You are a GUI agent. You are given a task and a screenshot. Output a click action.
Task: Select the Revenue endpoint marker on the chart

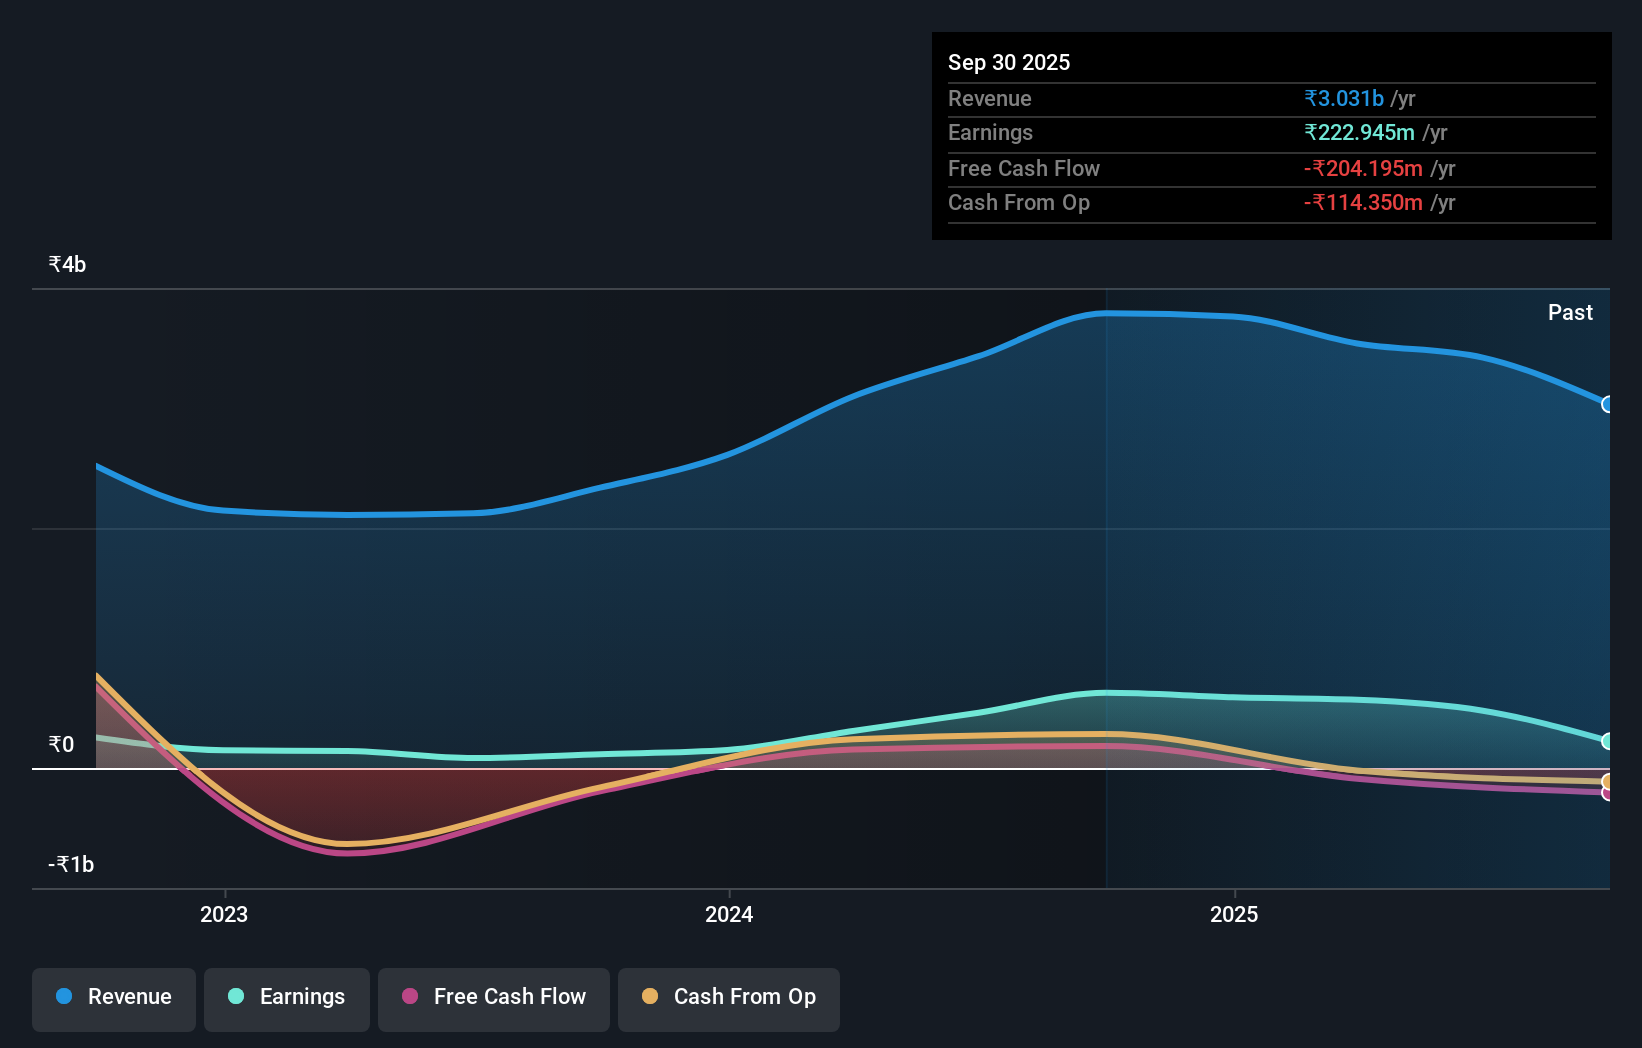click(x=1608, y=405)
